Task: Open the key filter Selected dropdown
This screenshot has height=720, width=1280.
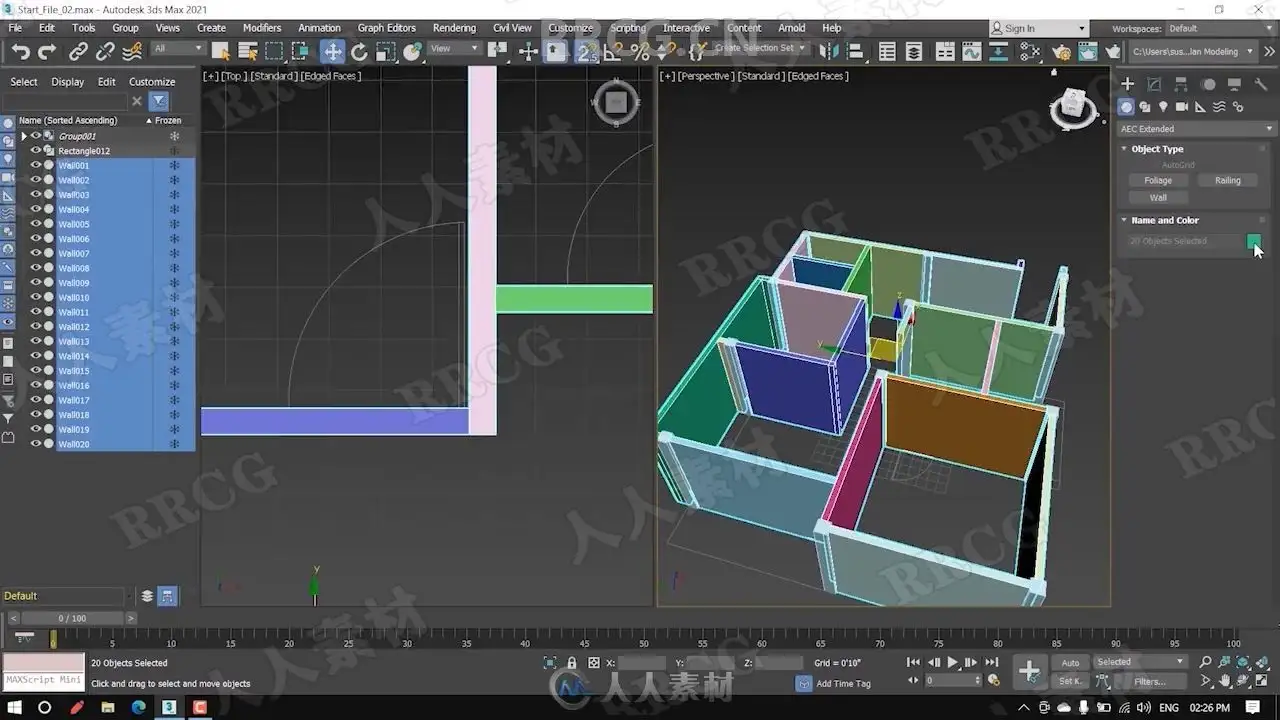Action: (x=1139, y=662)
